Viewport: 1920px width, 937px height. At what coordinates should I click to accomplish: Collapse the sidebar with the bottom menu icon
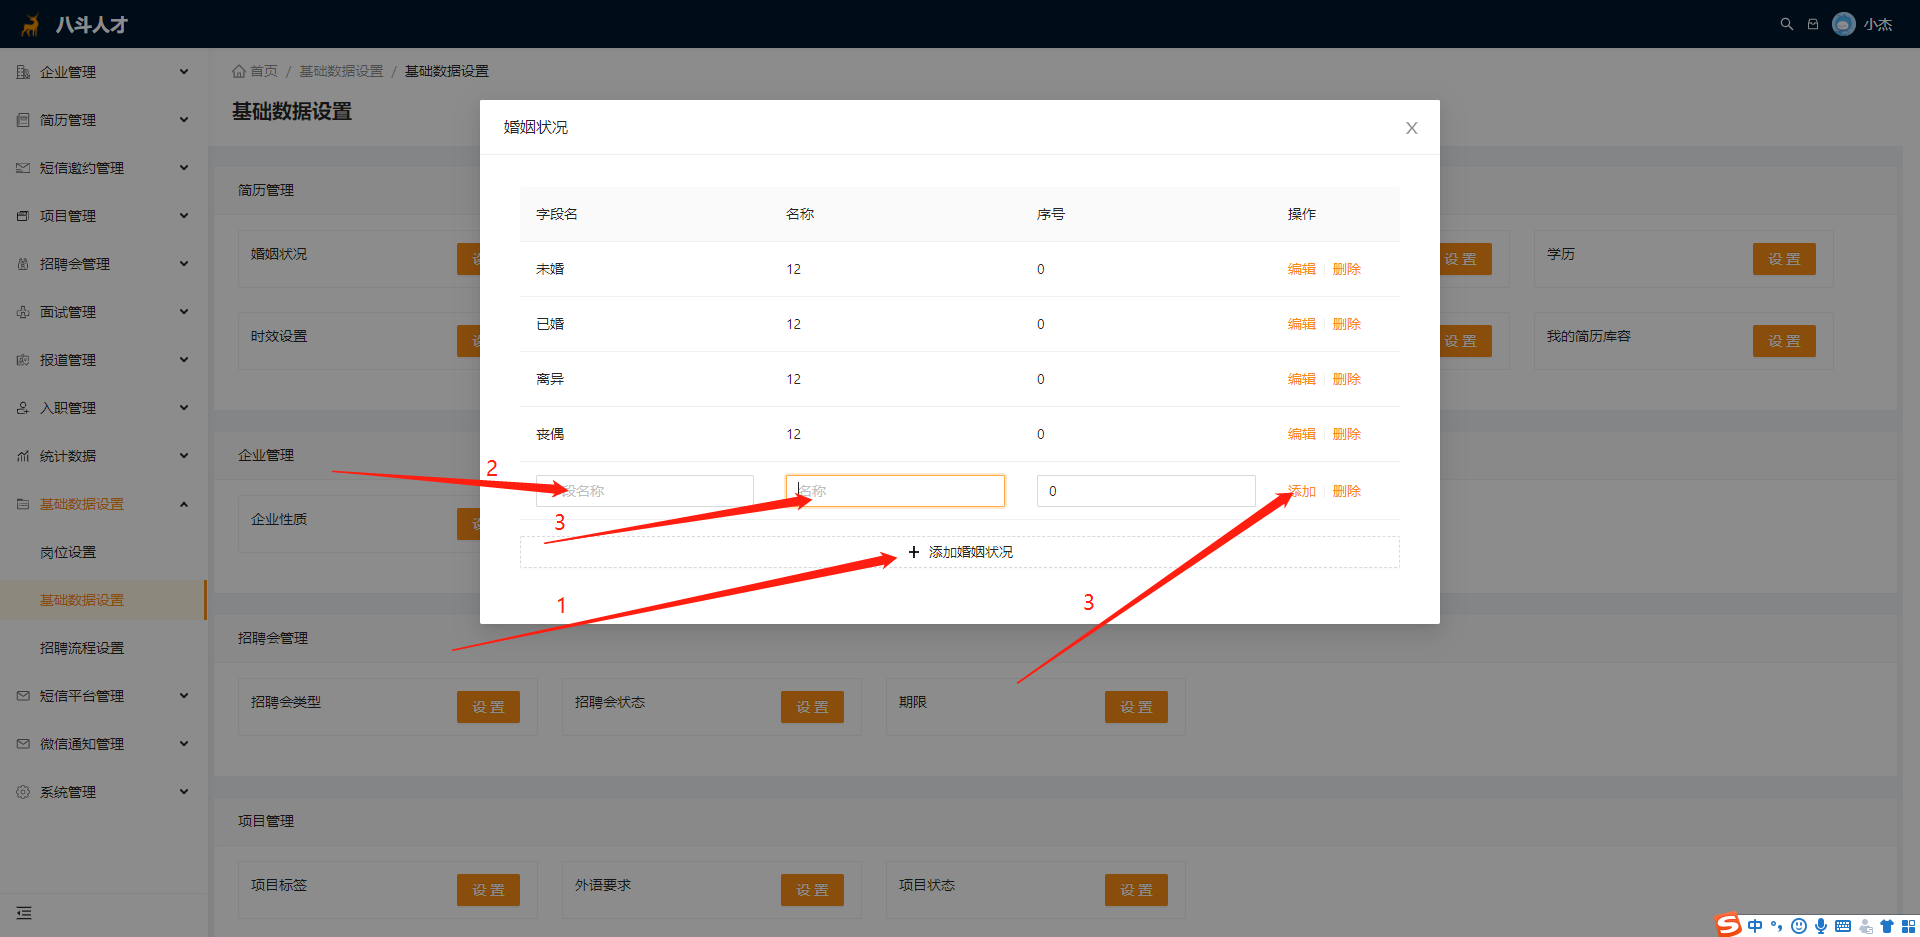[x=24, y=913]
